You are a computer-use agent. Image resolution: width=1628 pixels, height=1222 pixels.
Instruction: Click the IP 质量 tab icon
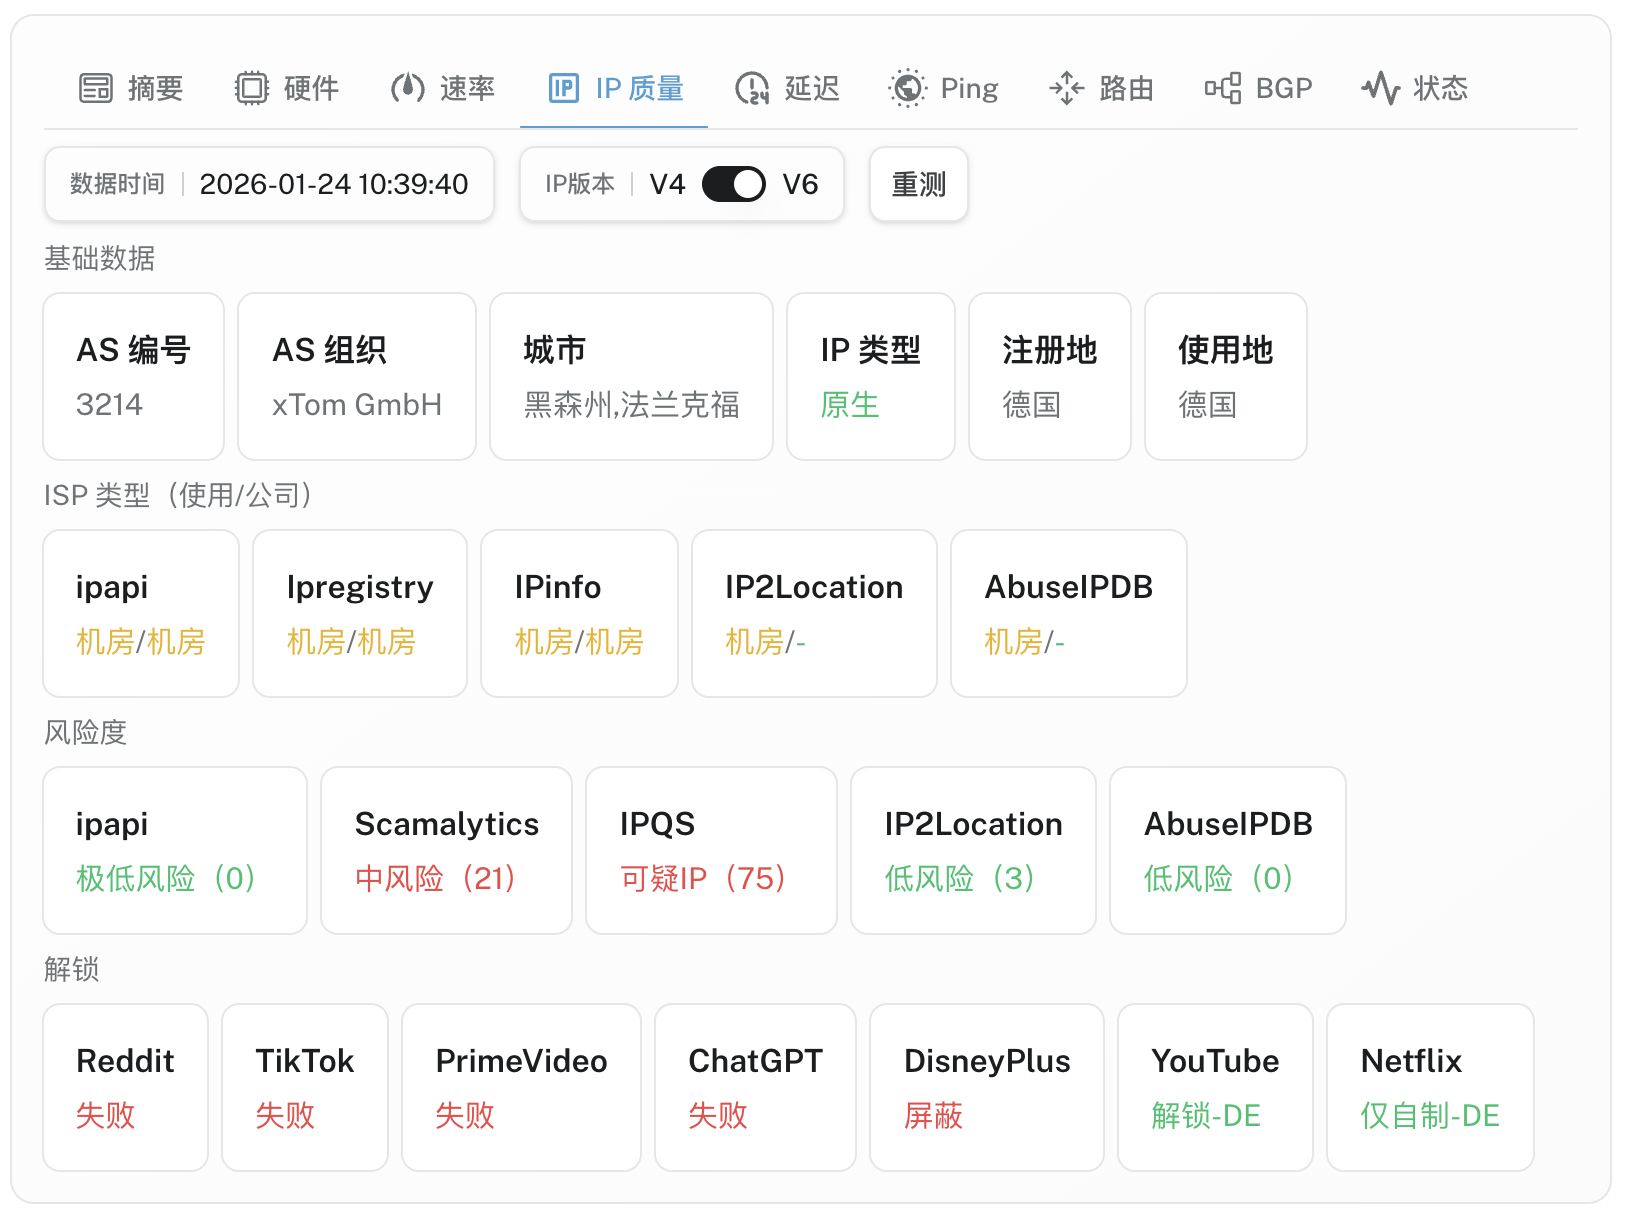(x=564, y=88)
